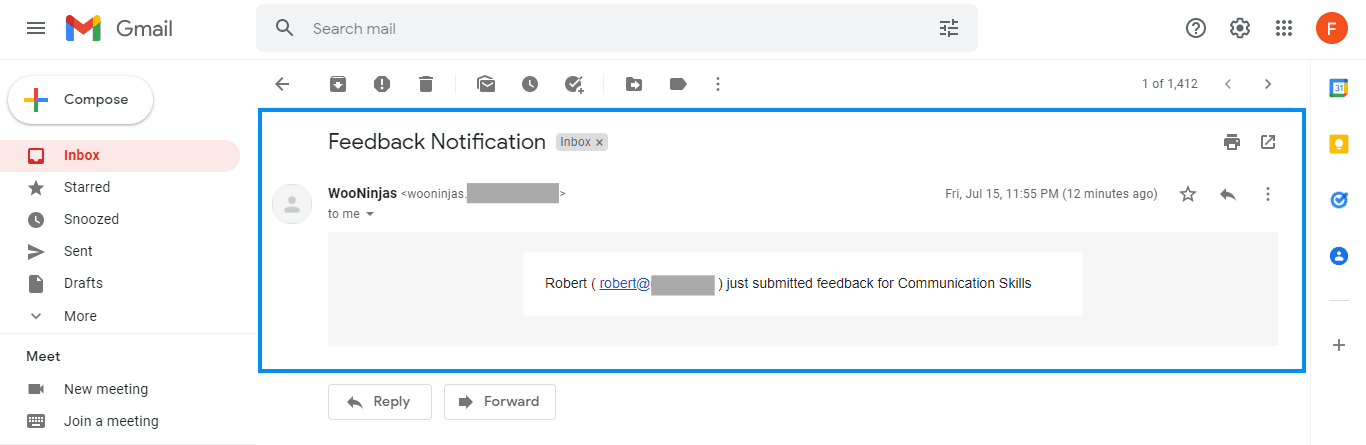1366x445 pixels.
Task: Star the WooNinjas message
Action: point(1188,194)
